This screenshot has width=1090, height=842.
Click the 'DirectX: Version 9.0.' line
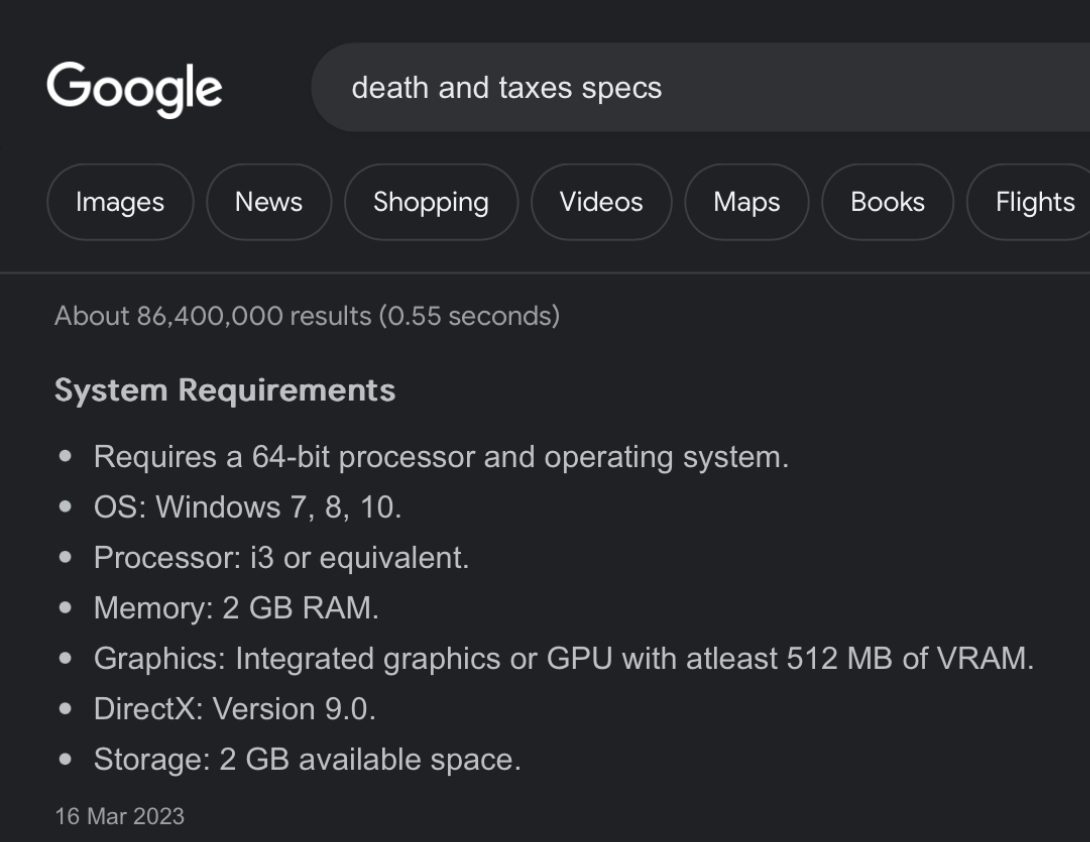tap(235, 709)
